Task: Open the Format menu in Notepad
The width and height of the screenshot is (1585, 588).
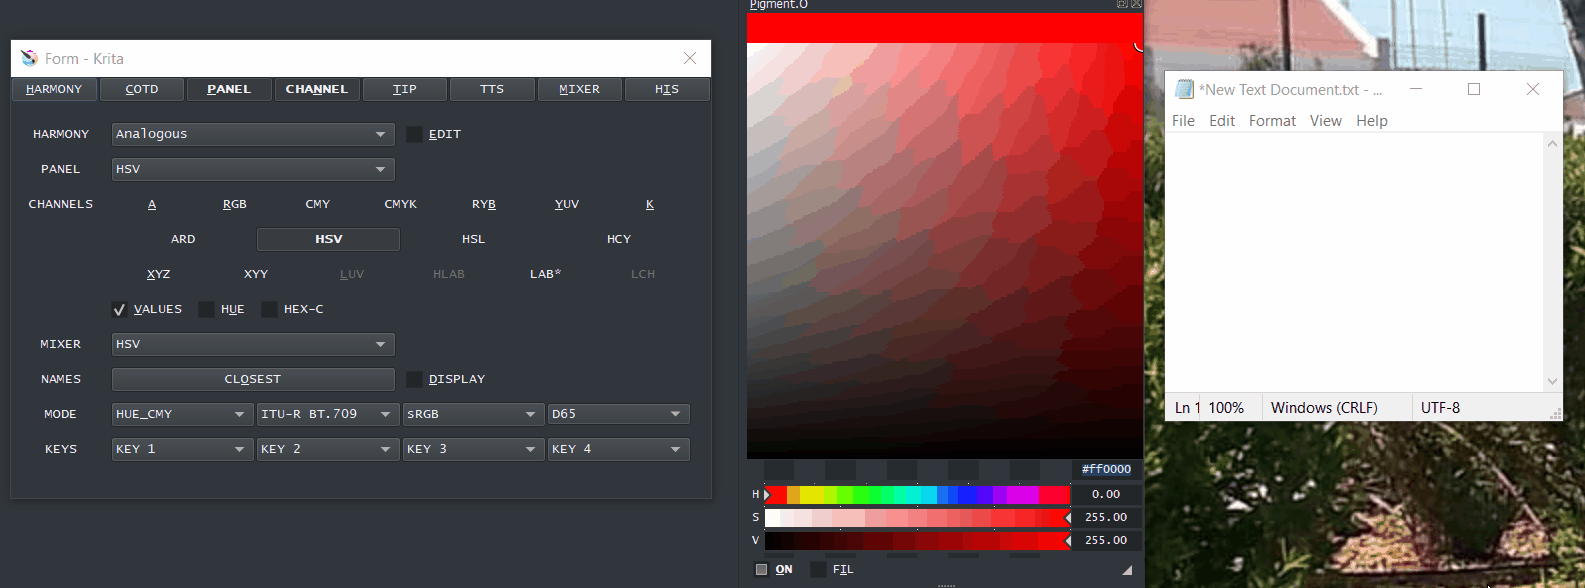Action: pyautogui.click(x=1272, y=121)
